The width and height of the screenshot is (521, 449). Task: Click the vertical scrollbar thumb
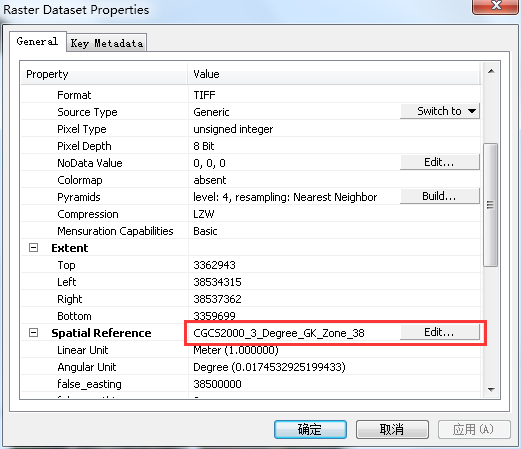click(x=490, y=205)
